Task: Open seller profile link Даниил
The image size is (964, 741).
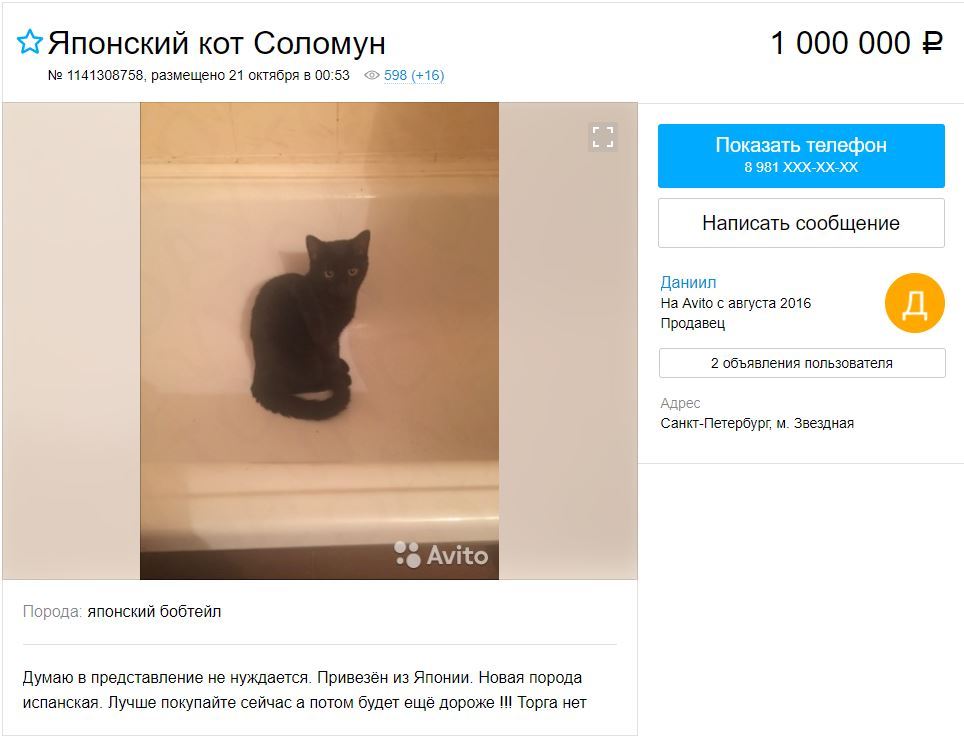Action: click(x=688, y=282)
